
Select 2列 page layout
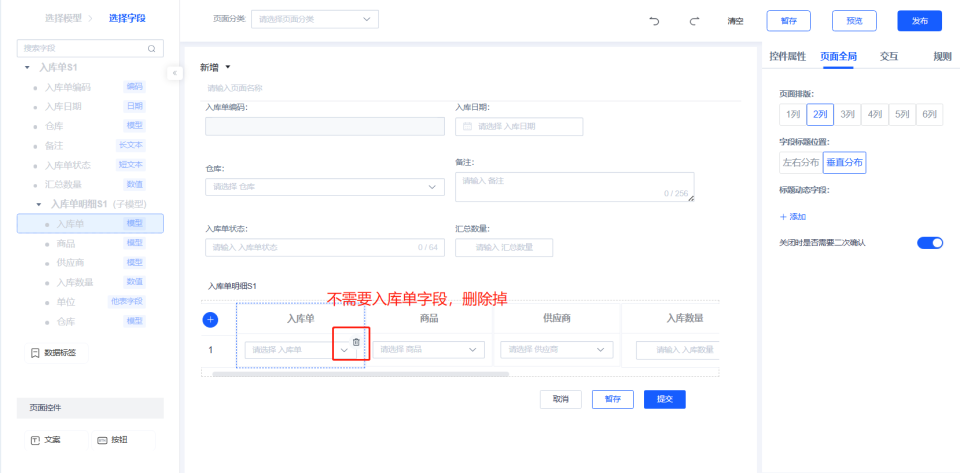(x=820, y=114)
